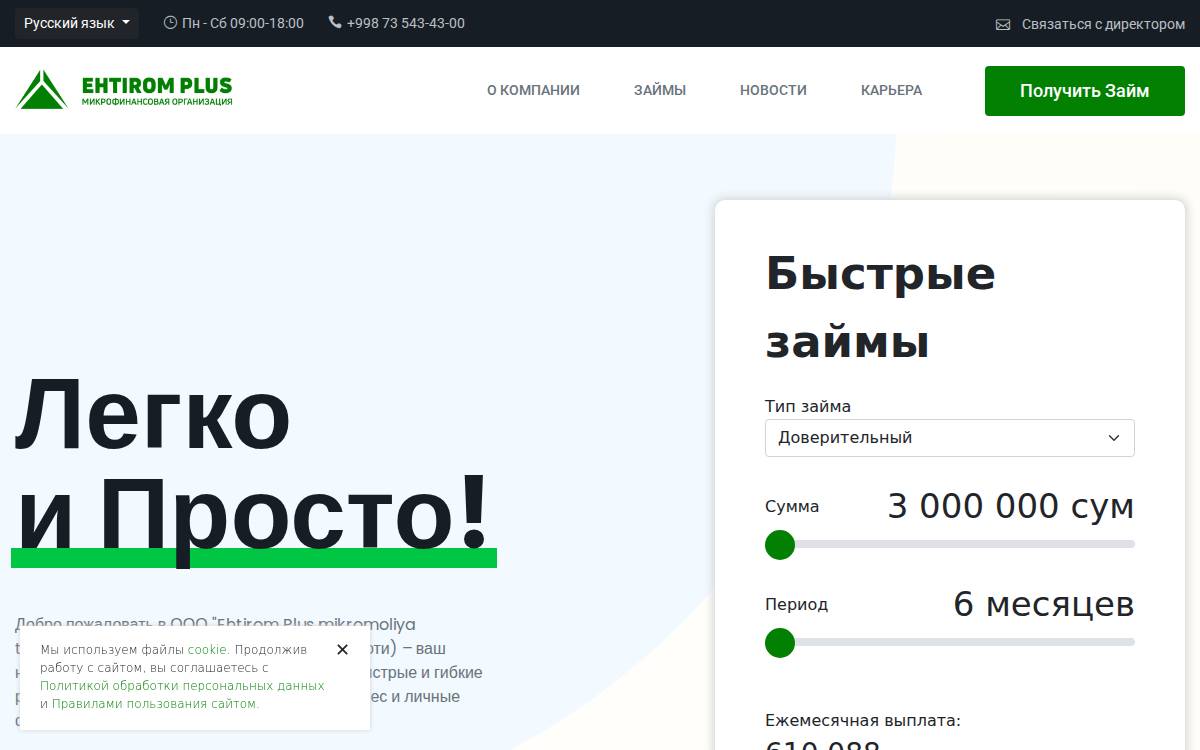Click the Быстрые займы heading
The width and height of the screenshot is (1200, 750).
pyautogui.click(x=881, y=307)
